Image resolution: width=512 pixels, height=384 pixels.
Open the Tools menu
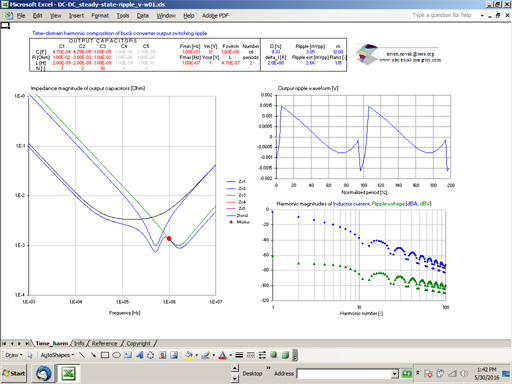click(x=123, y=16)
